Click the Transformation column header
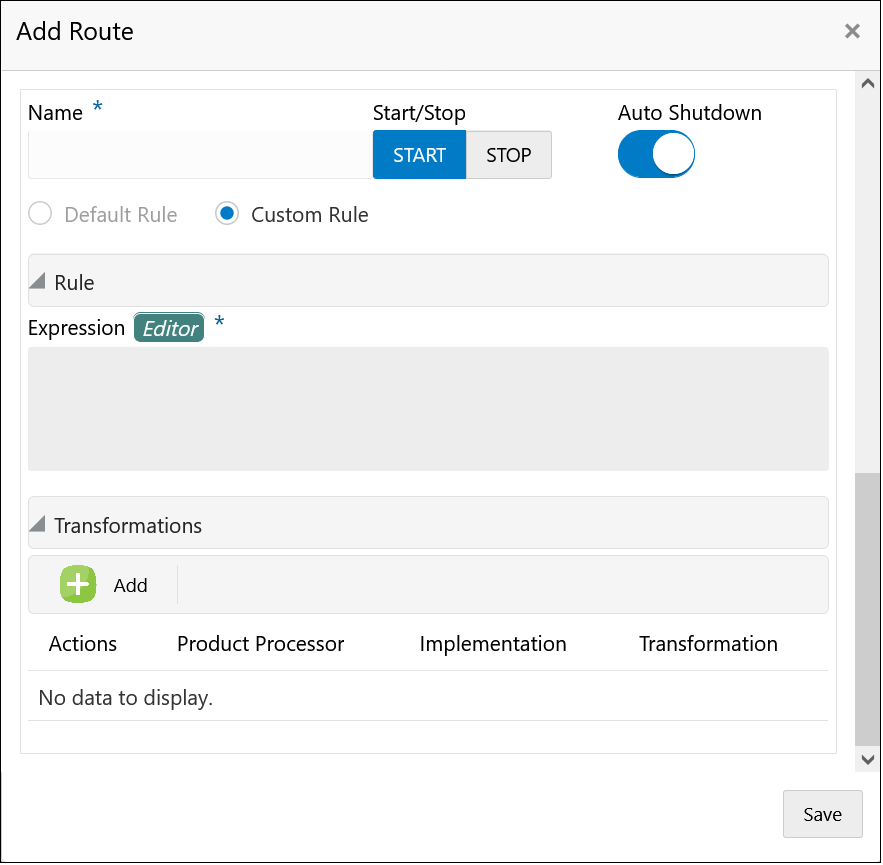The image size is (883, 865). [x=708, y=644]
